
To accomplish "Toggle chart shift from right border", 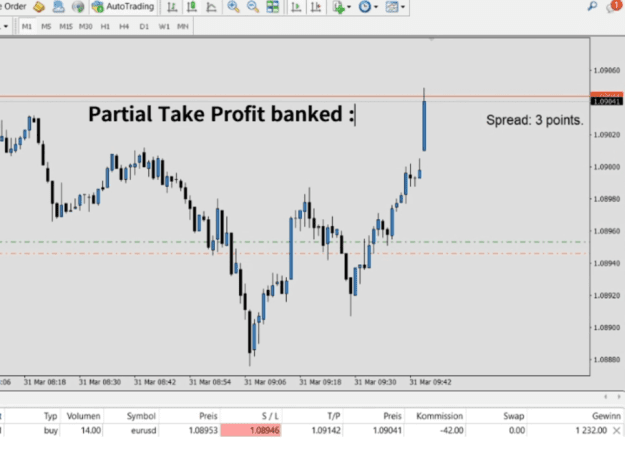I will click(316, 7).
